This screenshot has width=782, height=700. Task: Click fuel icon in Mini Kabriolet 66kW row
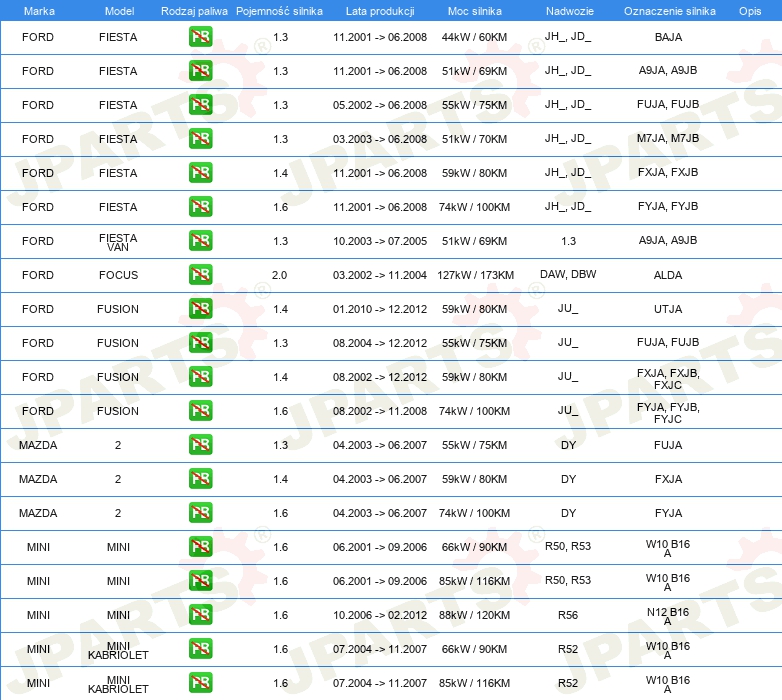tap(200, 649)
